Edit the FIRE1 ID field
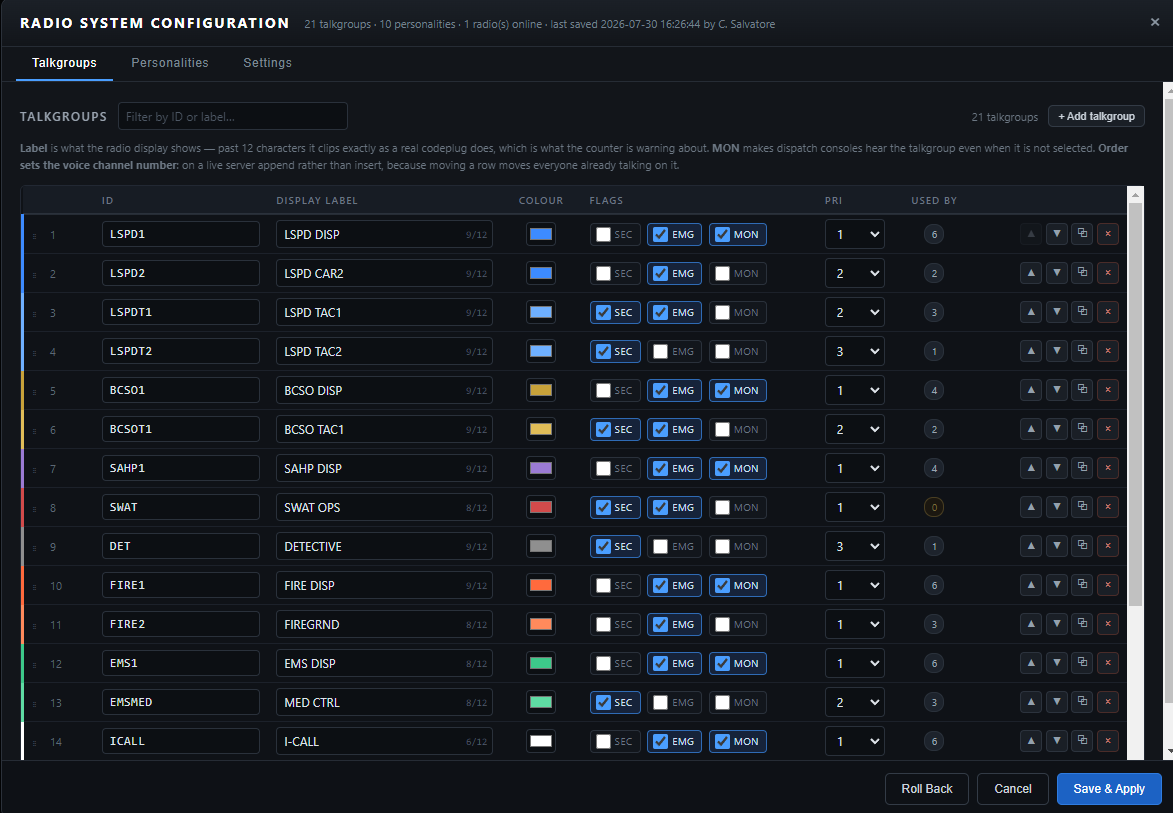 180,585
